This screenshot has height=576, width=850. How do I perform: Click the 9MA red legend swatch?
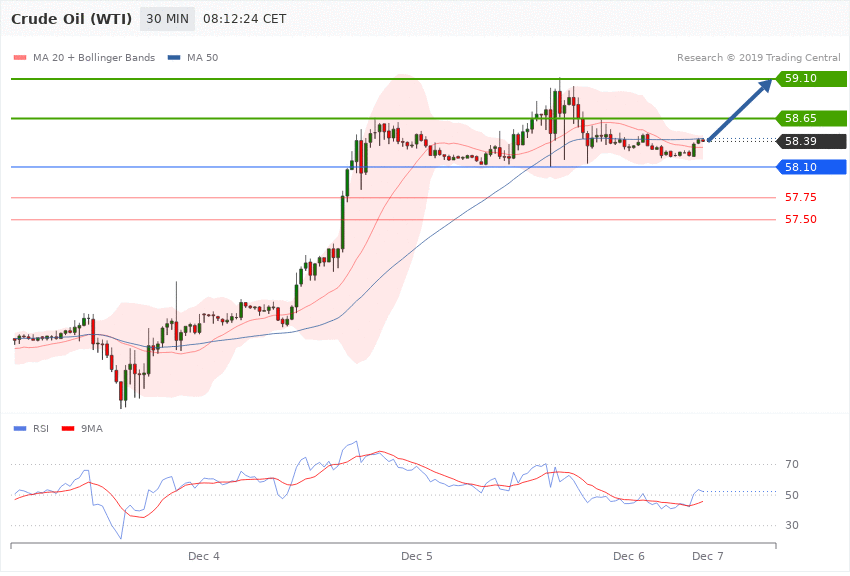click(68, 429)
